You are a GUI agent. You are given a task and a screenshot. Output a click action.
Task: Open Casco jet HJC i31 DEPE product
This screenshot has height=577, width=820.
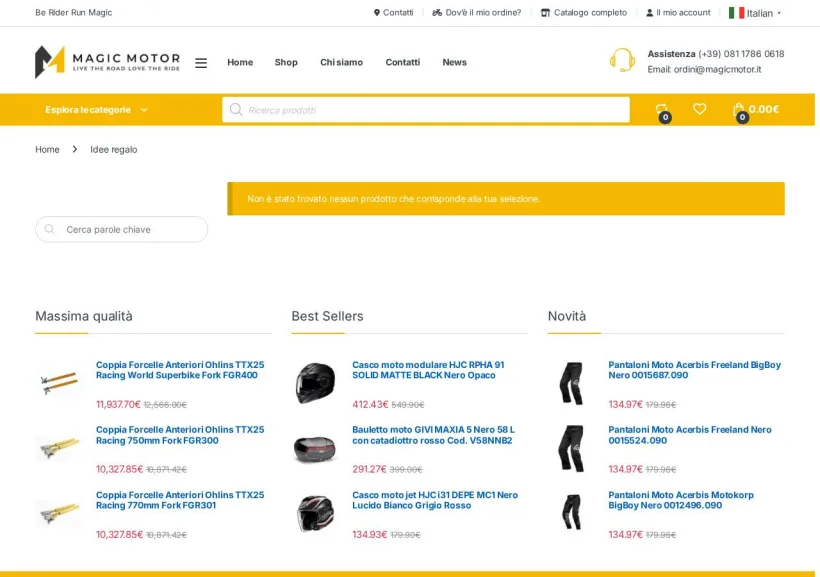click(x=435, y=500)
